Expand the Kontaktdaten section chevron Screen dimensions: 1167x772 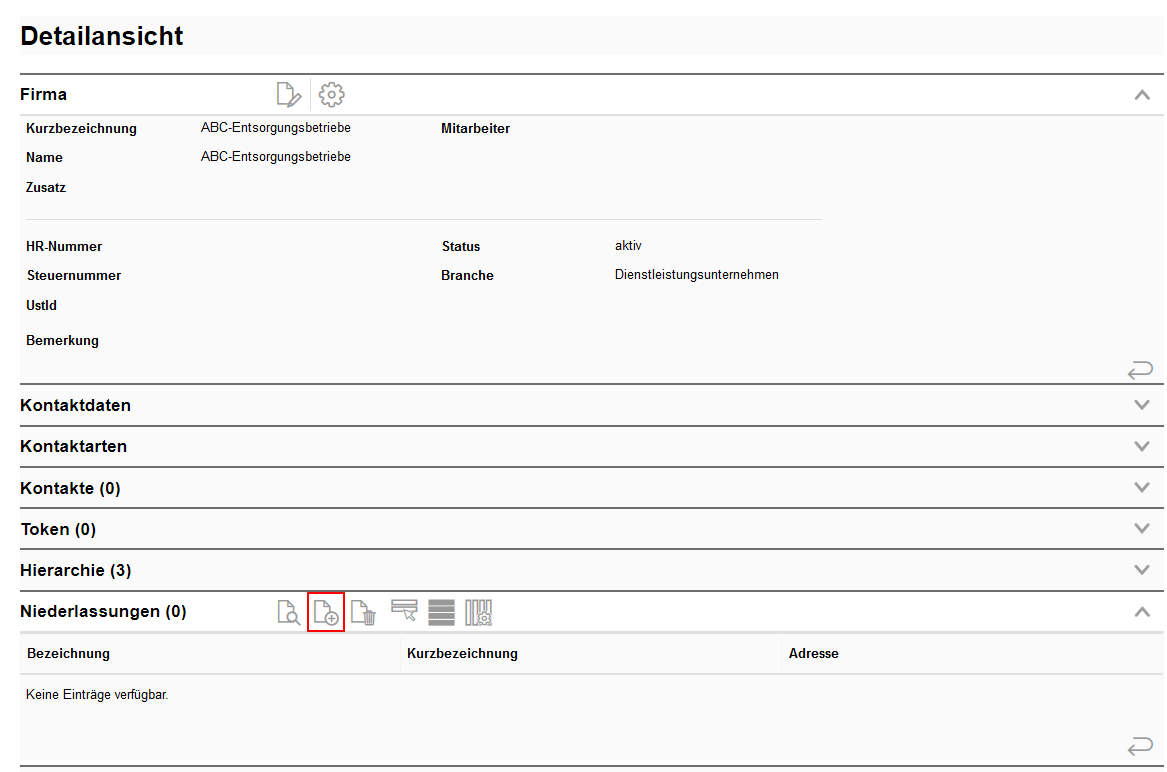tap(1142, 405)
